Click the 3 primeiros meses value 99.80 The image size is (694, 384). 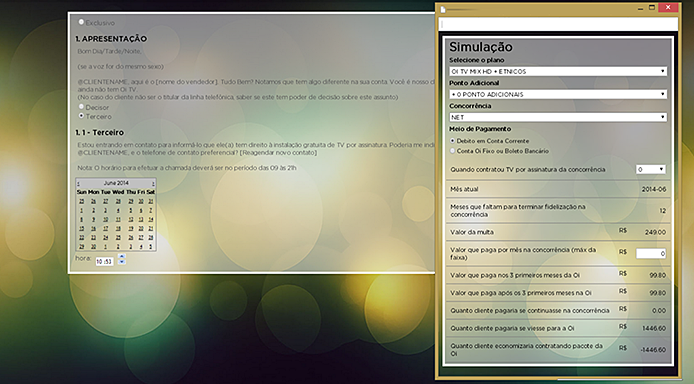pyautogui.click(x=658, y=275)
